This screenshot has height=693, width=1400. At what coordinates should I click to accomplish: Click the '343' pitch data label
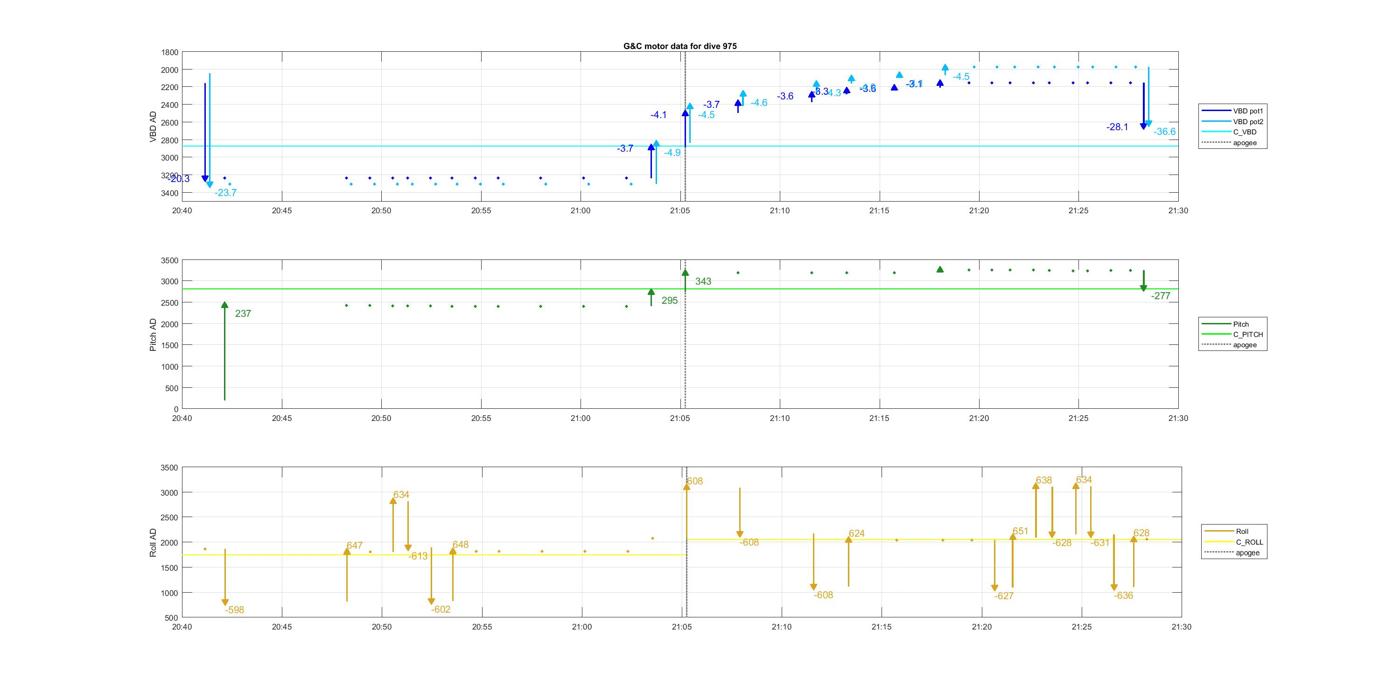[703, 282]
